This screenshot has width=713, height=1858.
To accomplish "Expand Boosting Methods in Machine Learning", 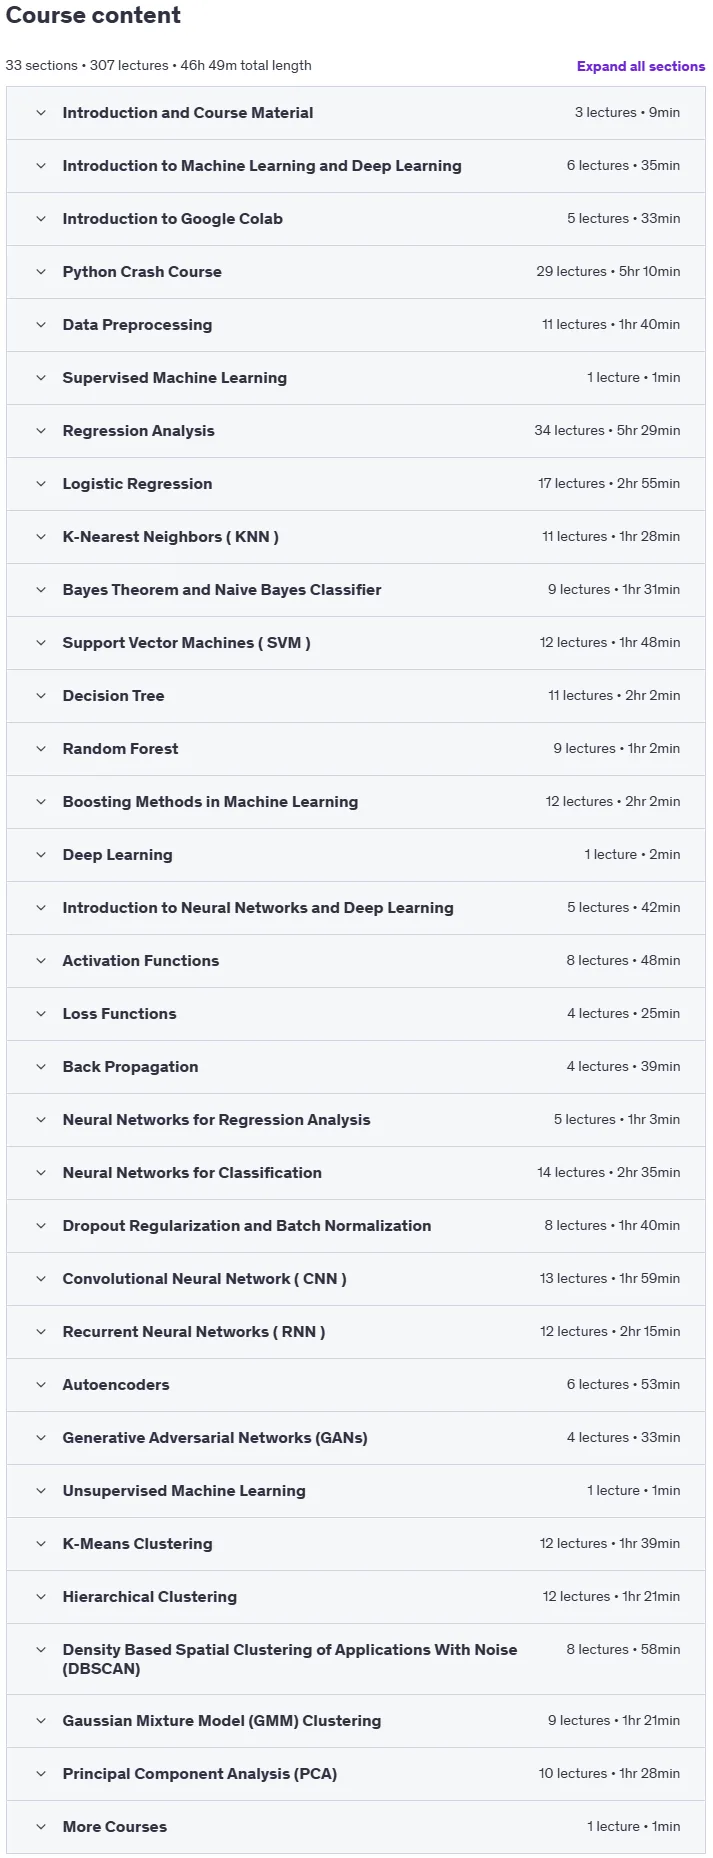I will coord(356,802).
